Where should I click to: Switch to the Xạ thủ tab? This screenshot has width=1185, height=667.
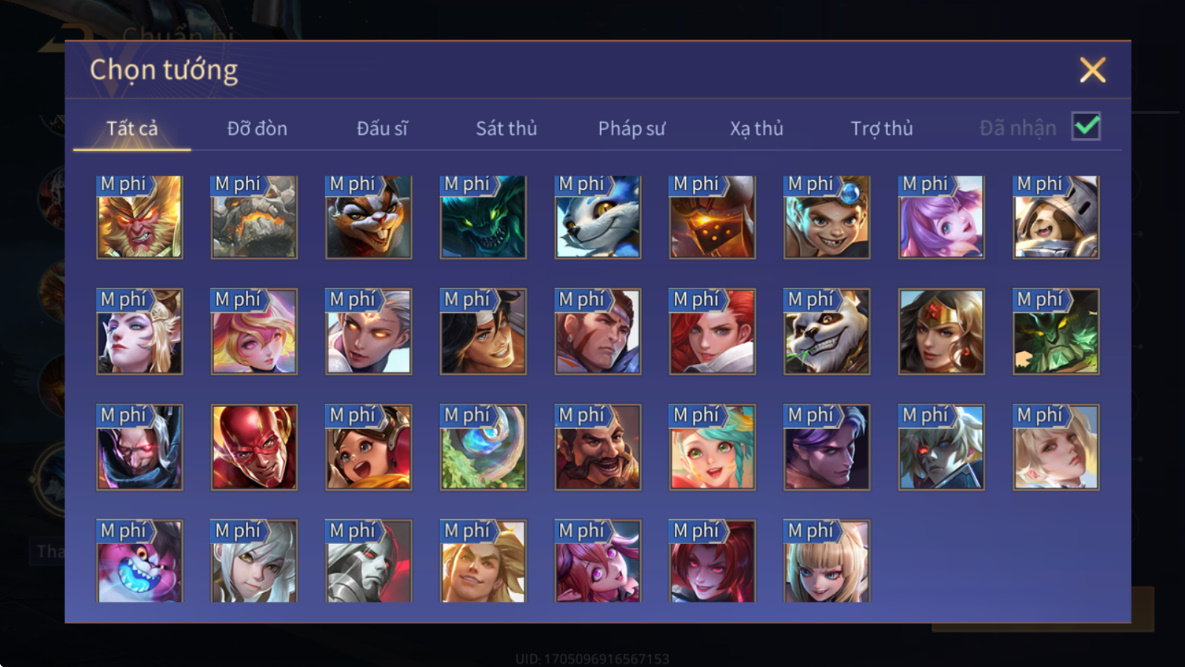[756, 128]
